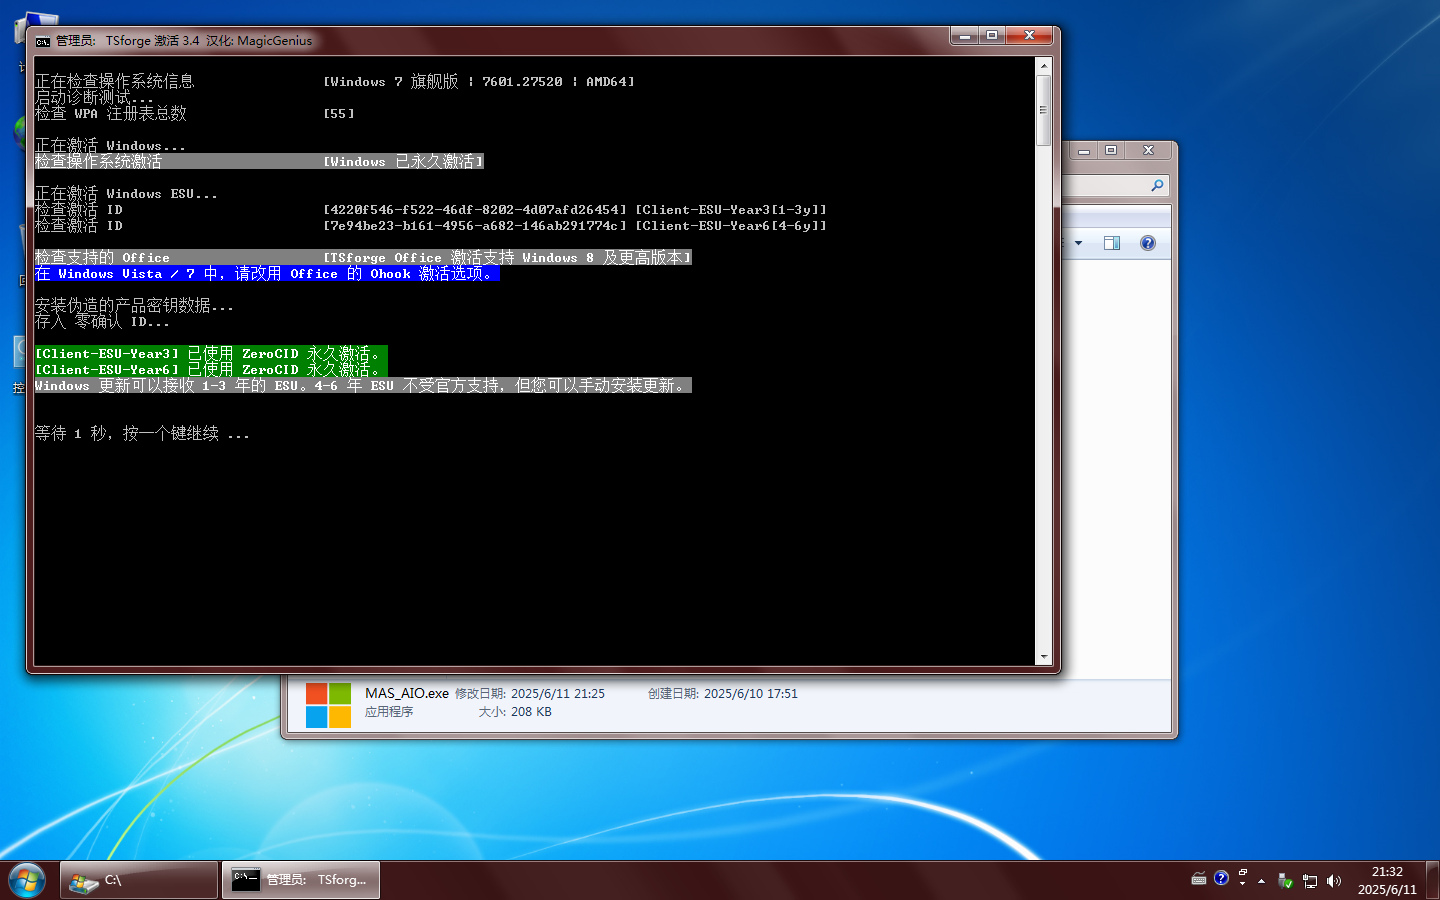This screenshot has height=900, width=1440.
Task: Click the safely remove hardware tray icon
Action: tap(1285, 881)
